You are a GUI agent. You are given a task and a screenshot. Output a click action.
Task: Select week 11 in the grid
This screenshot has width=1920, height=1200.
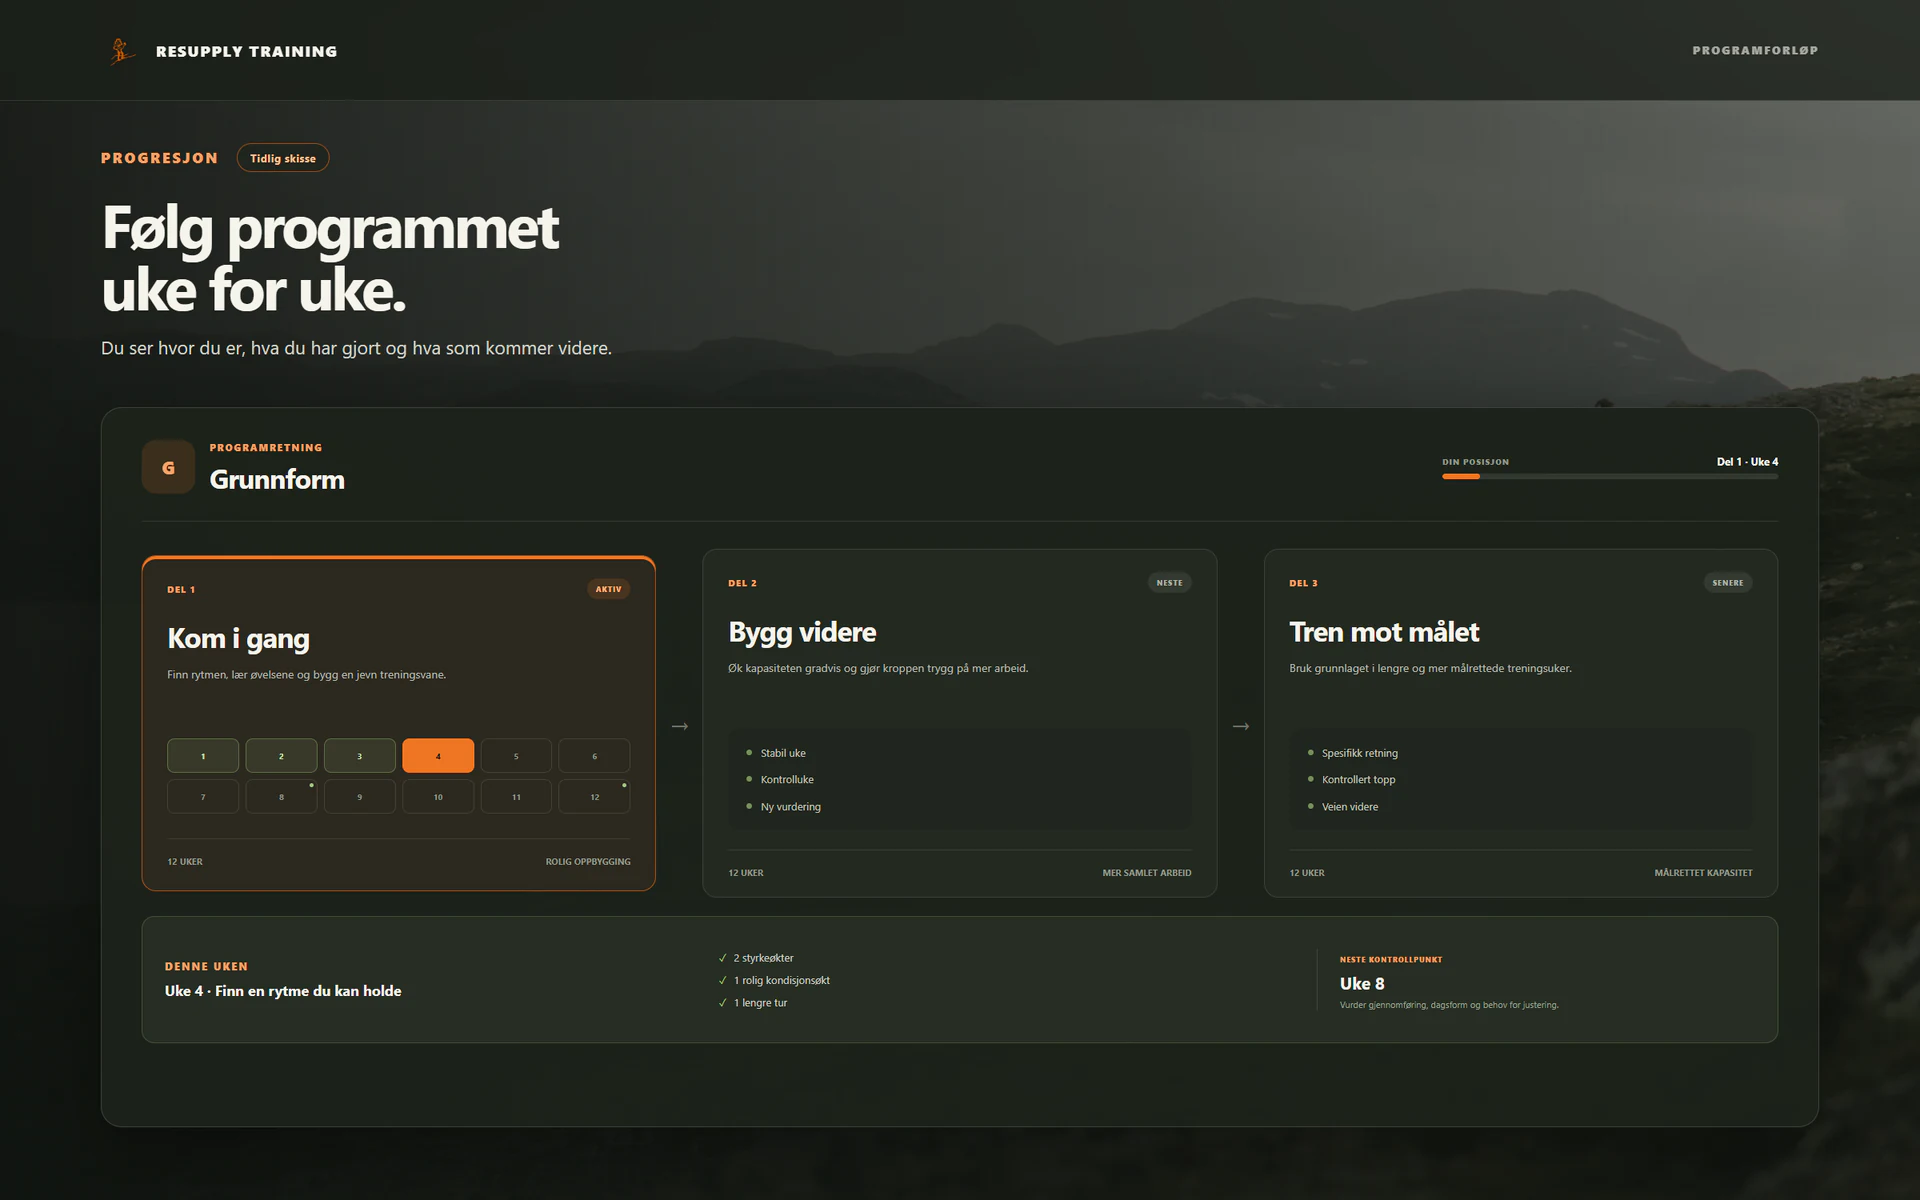[x=516, y=797]
